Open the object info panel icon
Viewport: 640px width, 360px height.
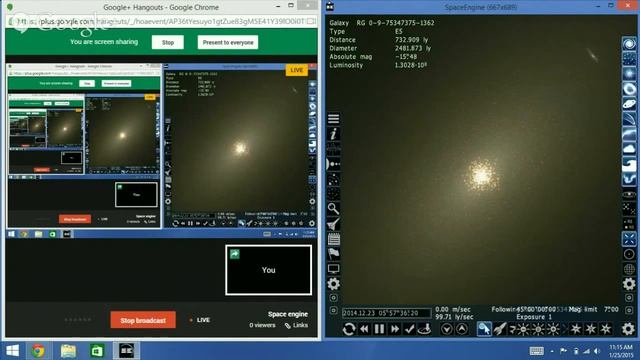pos(333,134)
